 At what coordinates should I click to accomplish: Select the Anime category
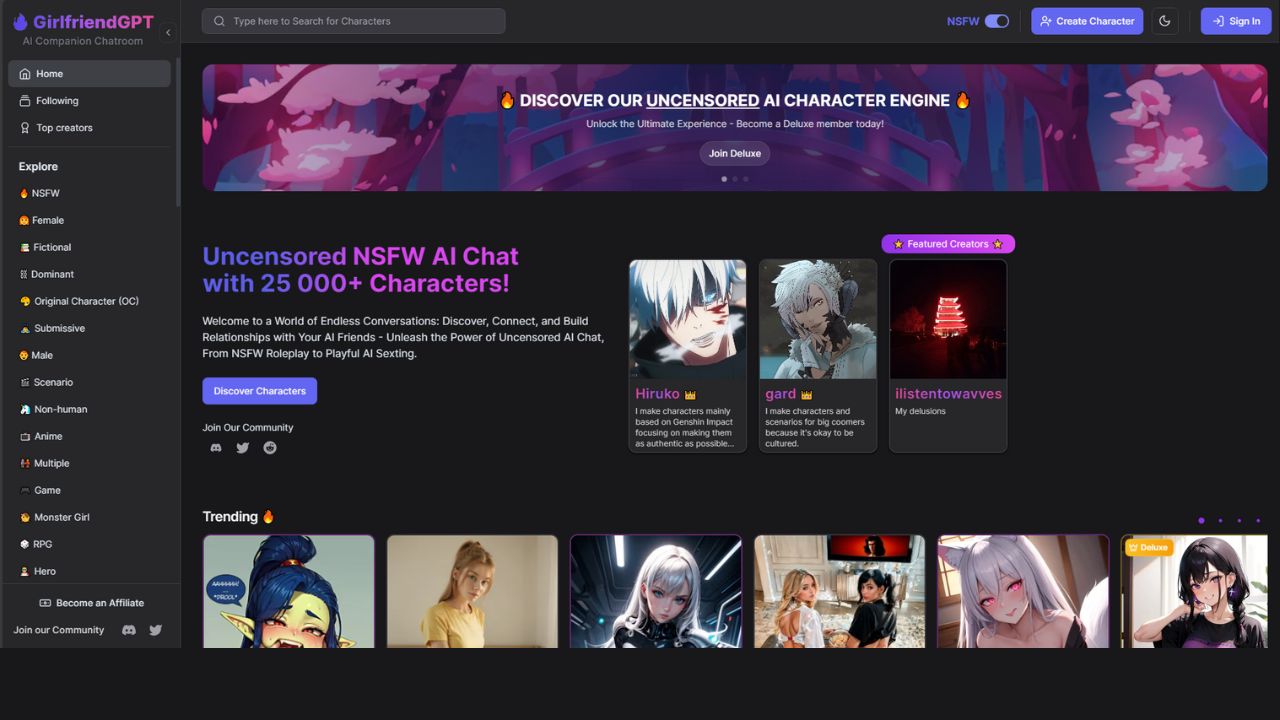pos(48,436)
